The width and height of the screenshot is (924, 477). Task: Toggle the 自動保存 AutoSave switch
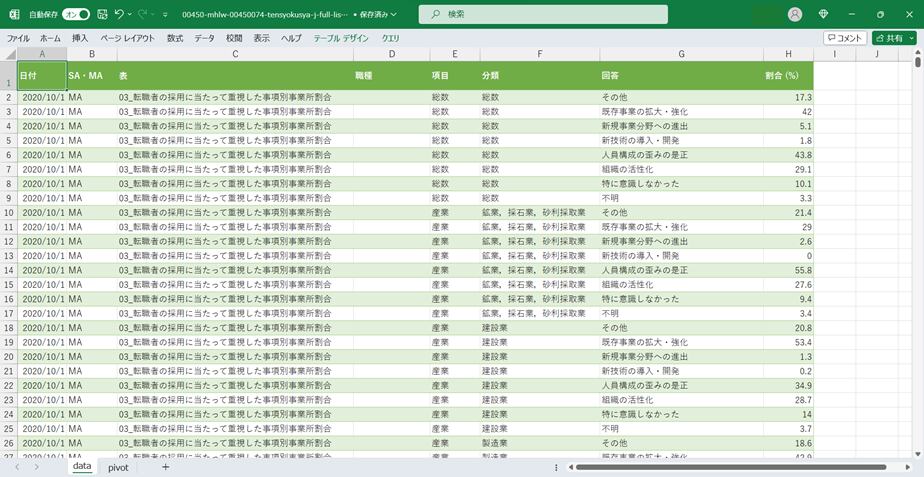pos(75,14)
